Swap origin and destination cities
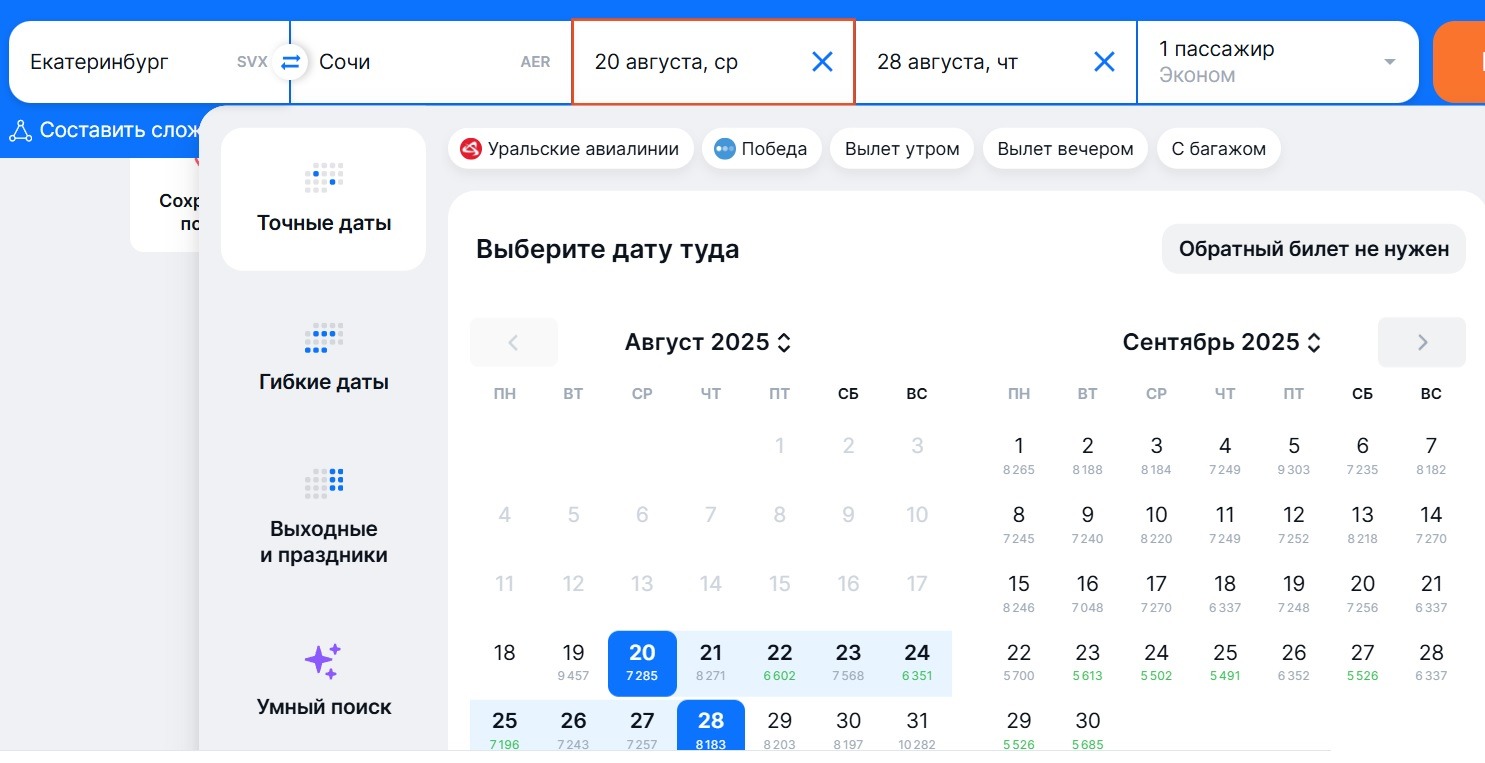Viewport: 1485px width, 763px height. point(290,62)
